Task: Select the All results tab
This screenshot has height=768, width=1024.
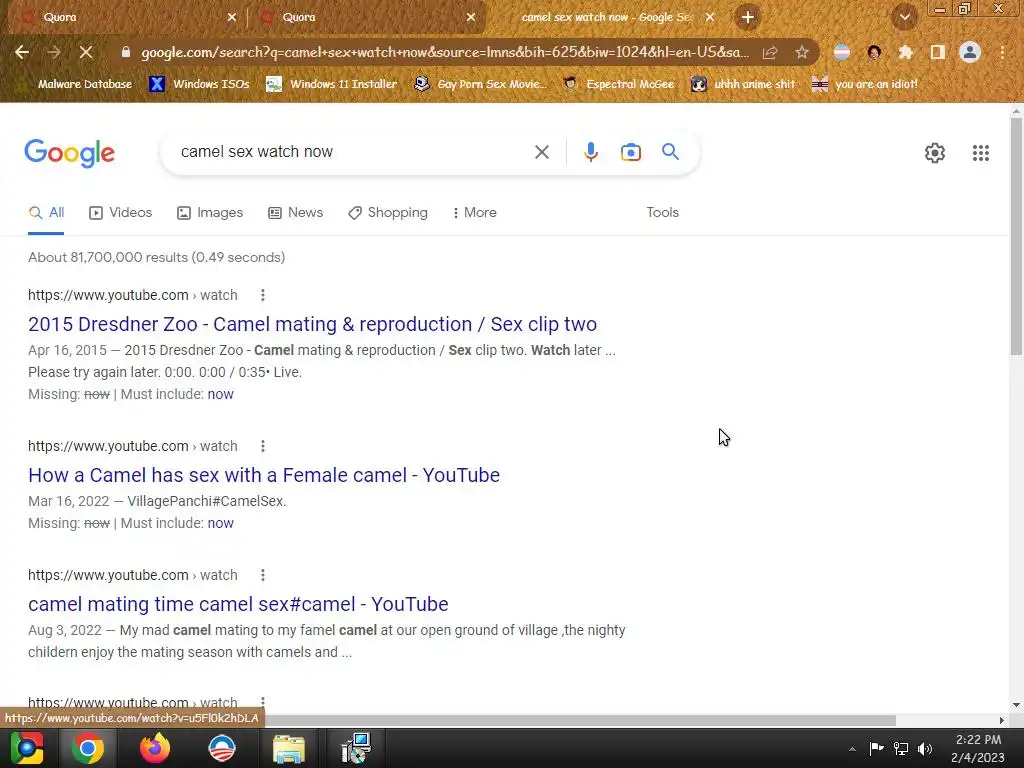Action: (46, 213)
